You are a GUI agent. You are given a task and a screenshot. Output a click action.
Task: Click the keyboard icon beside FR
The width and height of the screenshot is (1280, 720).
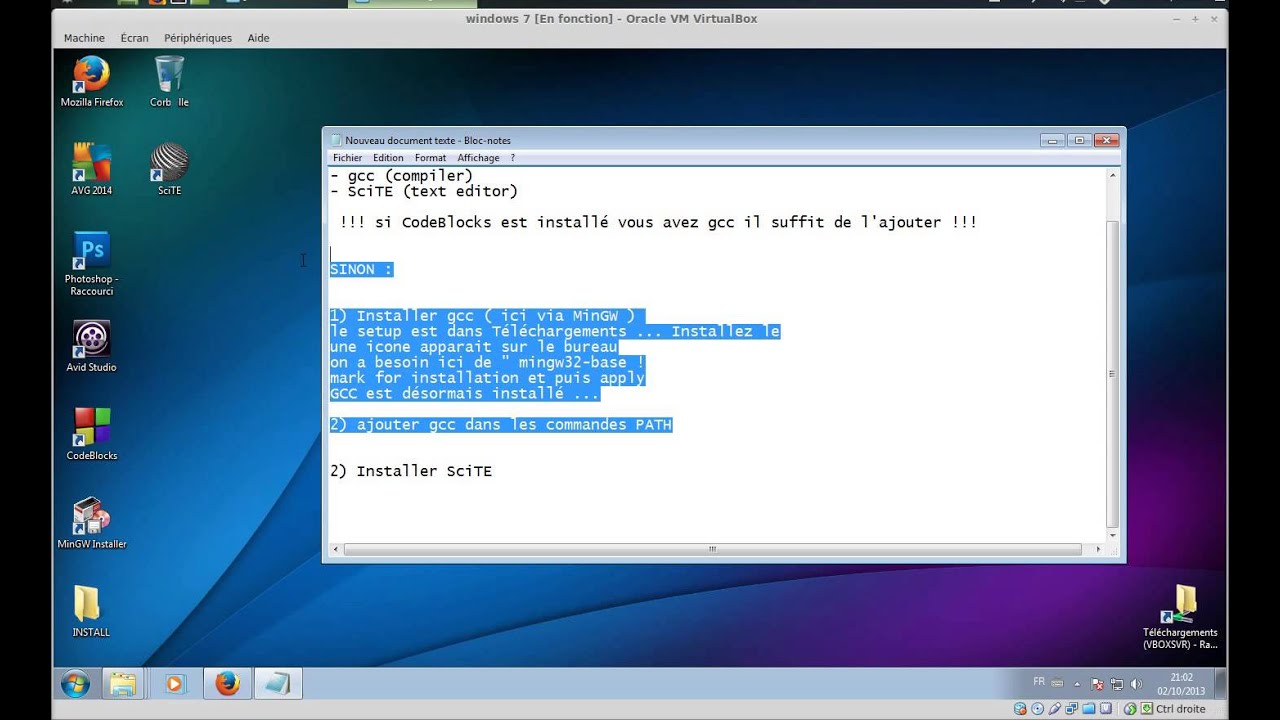pos(1058,684)
